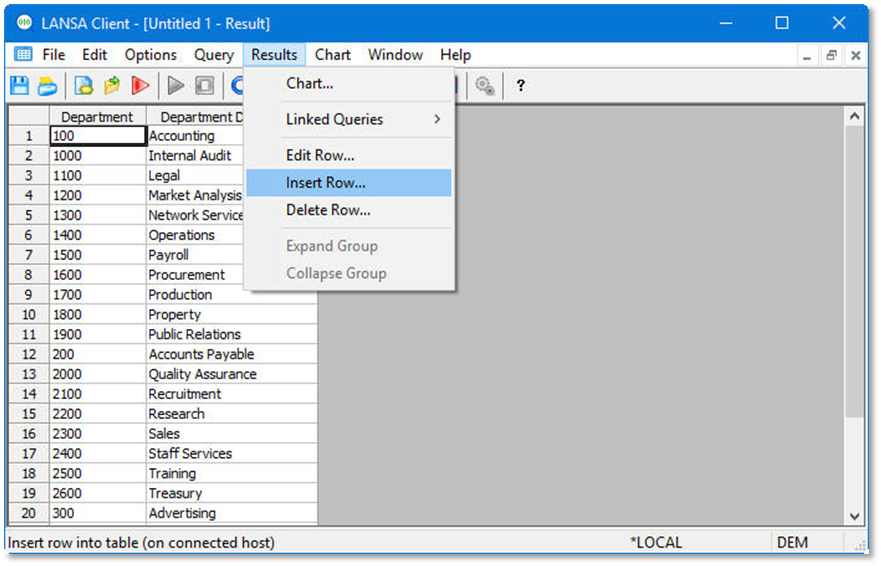Click the DEM status bar entry
Screen dimensions: 881x566
(792, 542)
